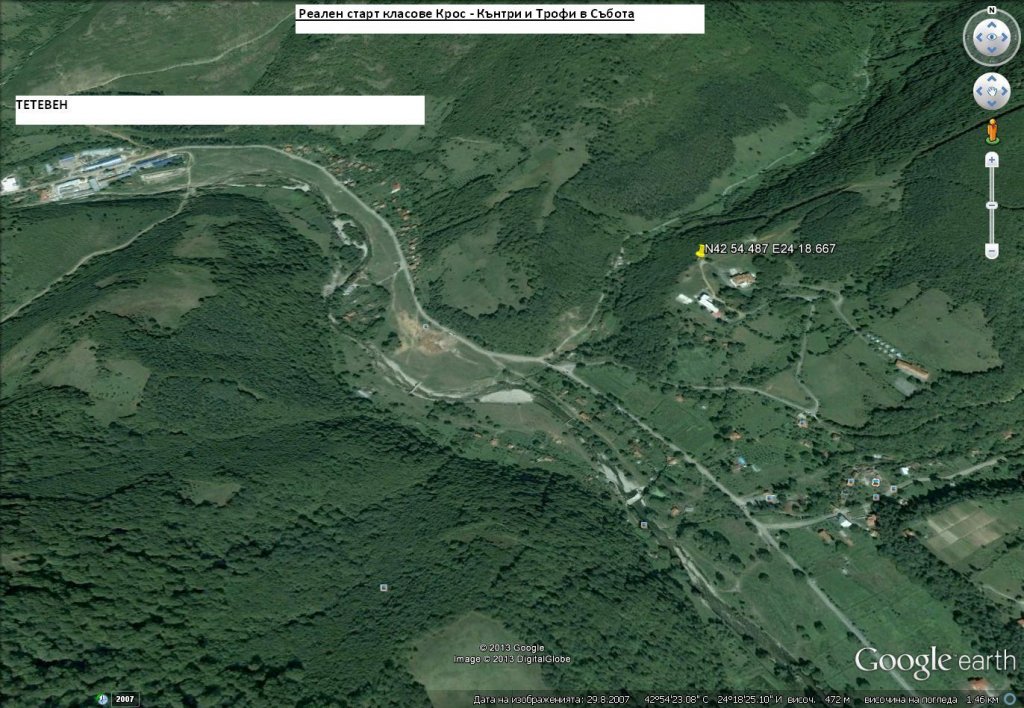Zoom in with the plus button
Image resolution: width=1024 pixels, height=708 pixels.
pyautogui.click(x=991, y=160)
